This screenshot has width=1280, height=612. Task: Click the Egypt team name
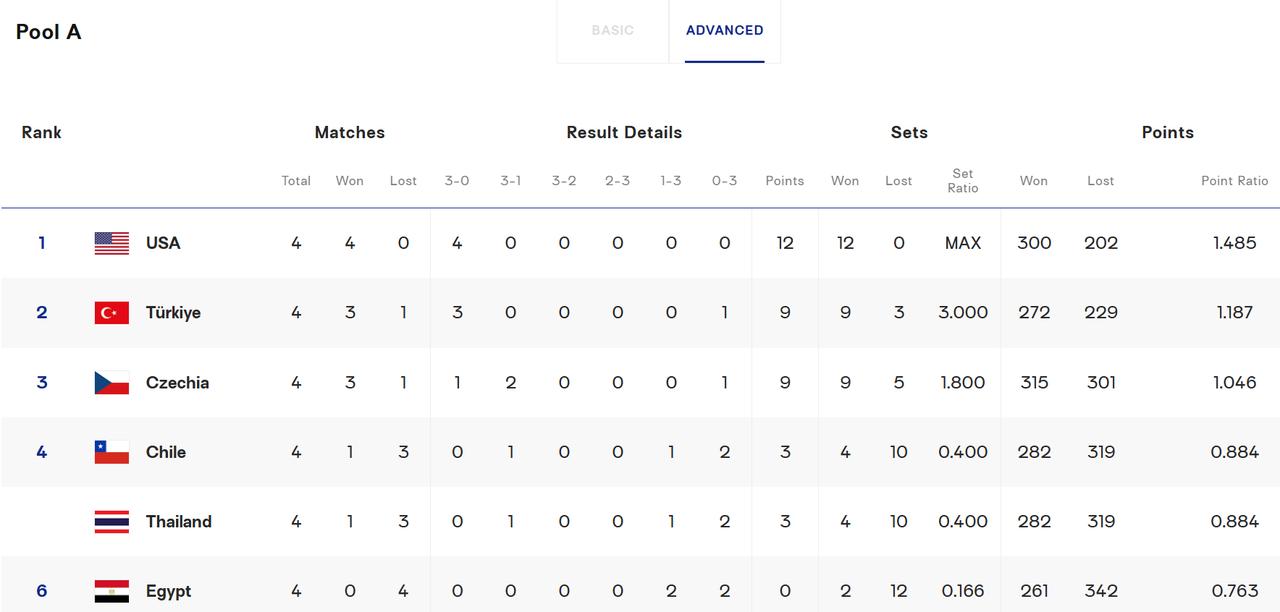(x=168, y=591)
